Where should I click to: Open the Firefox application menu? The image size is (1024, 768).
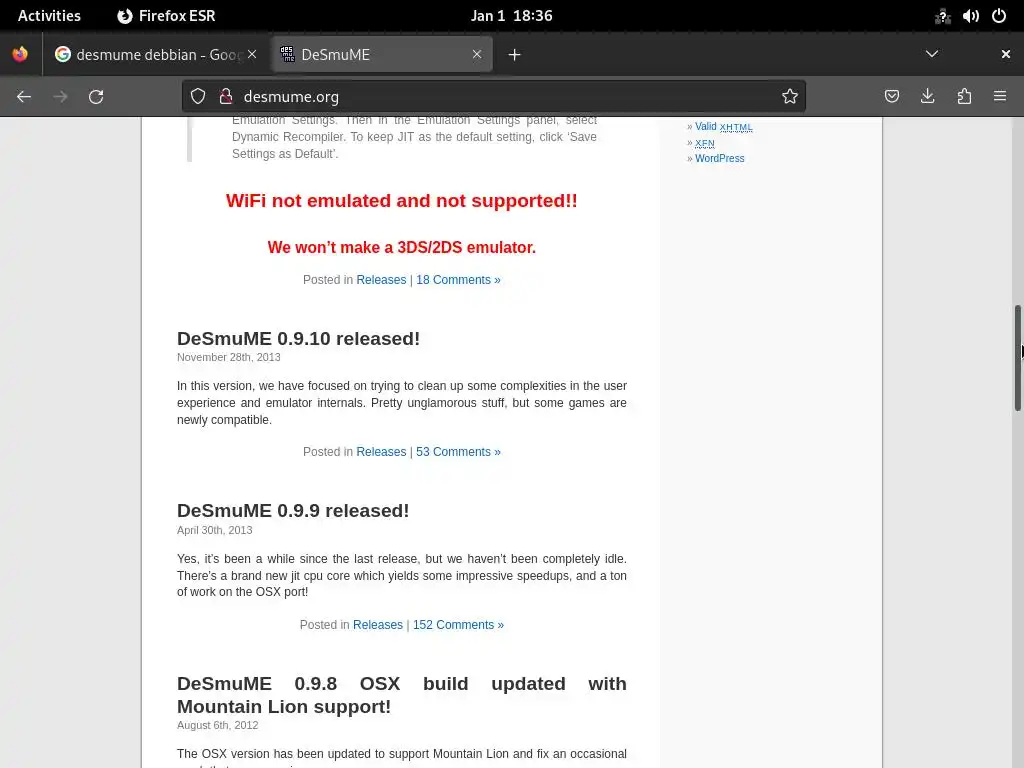coord(1000,97)
